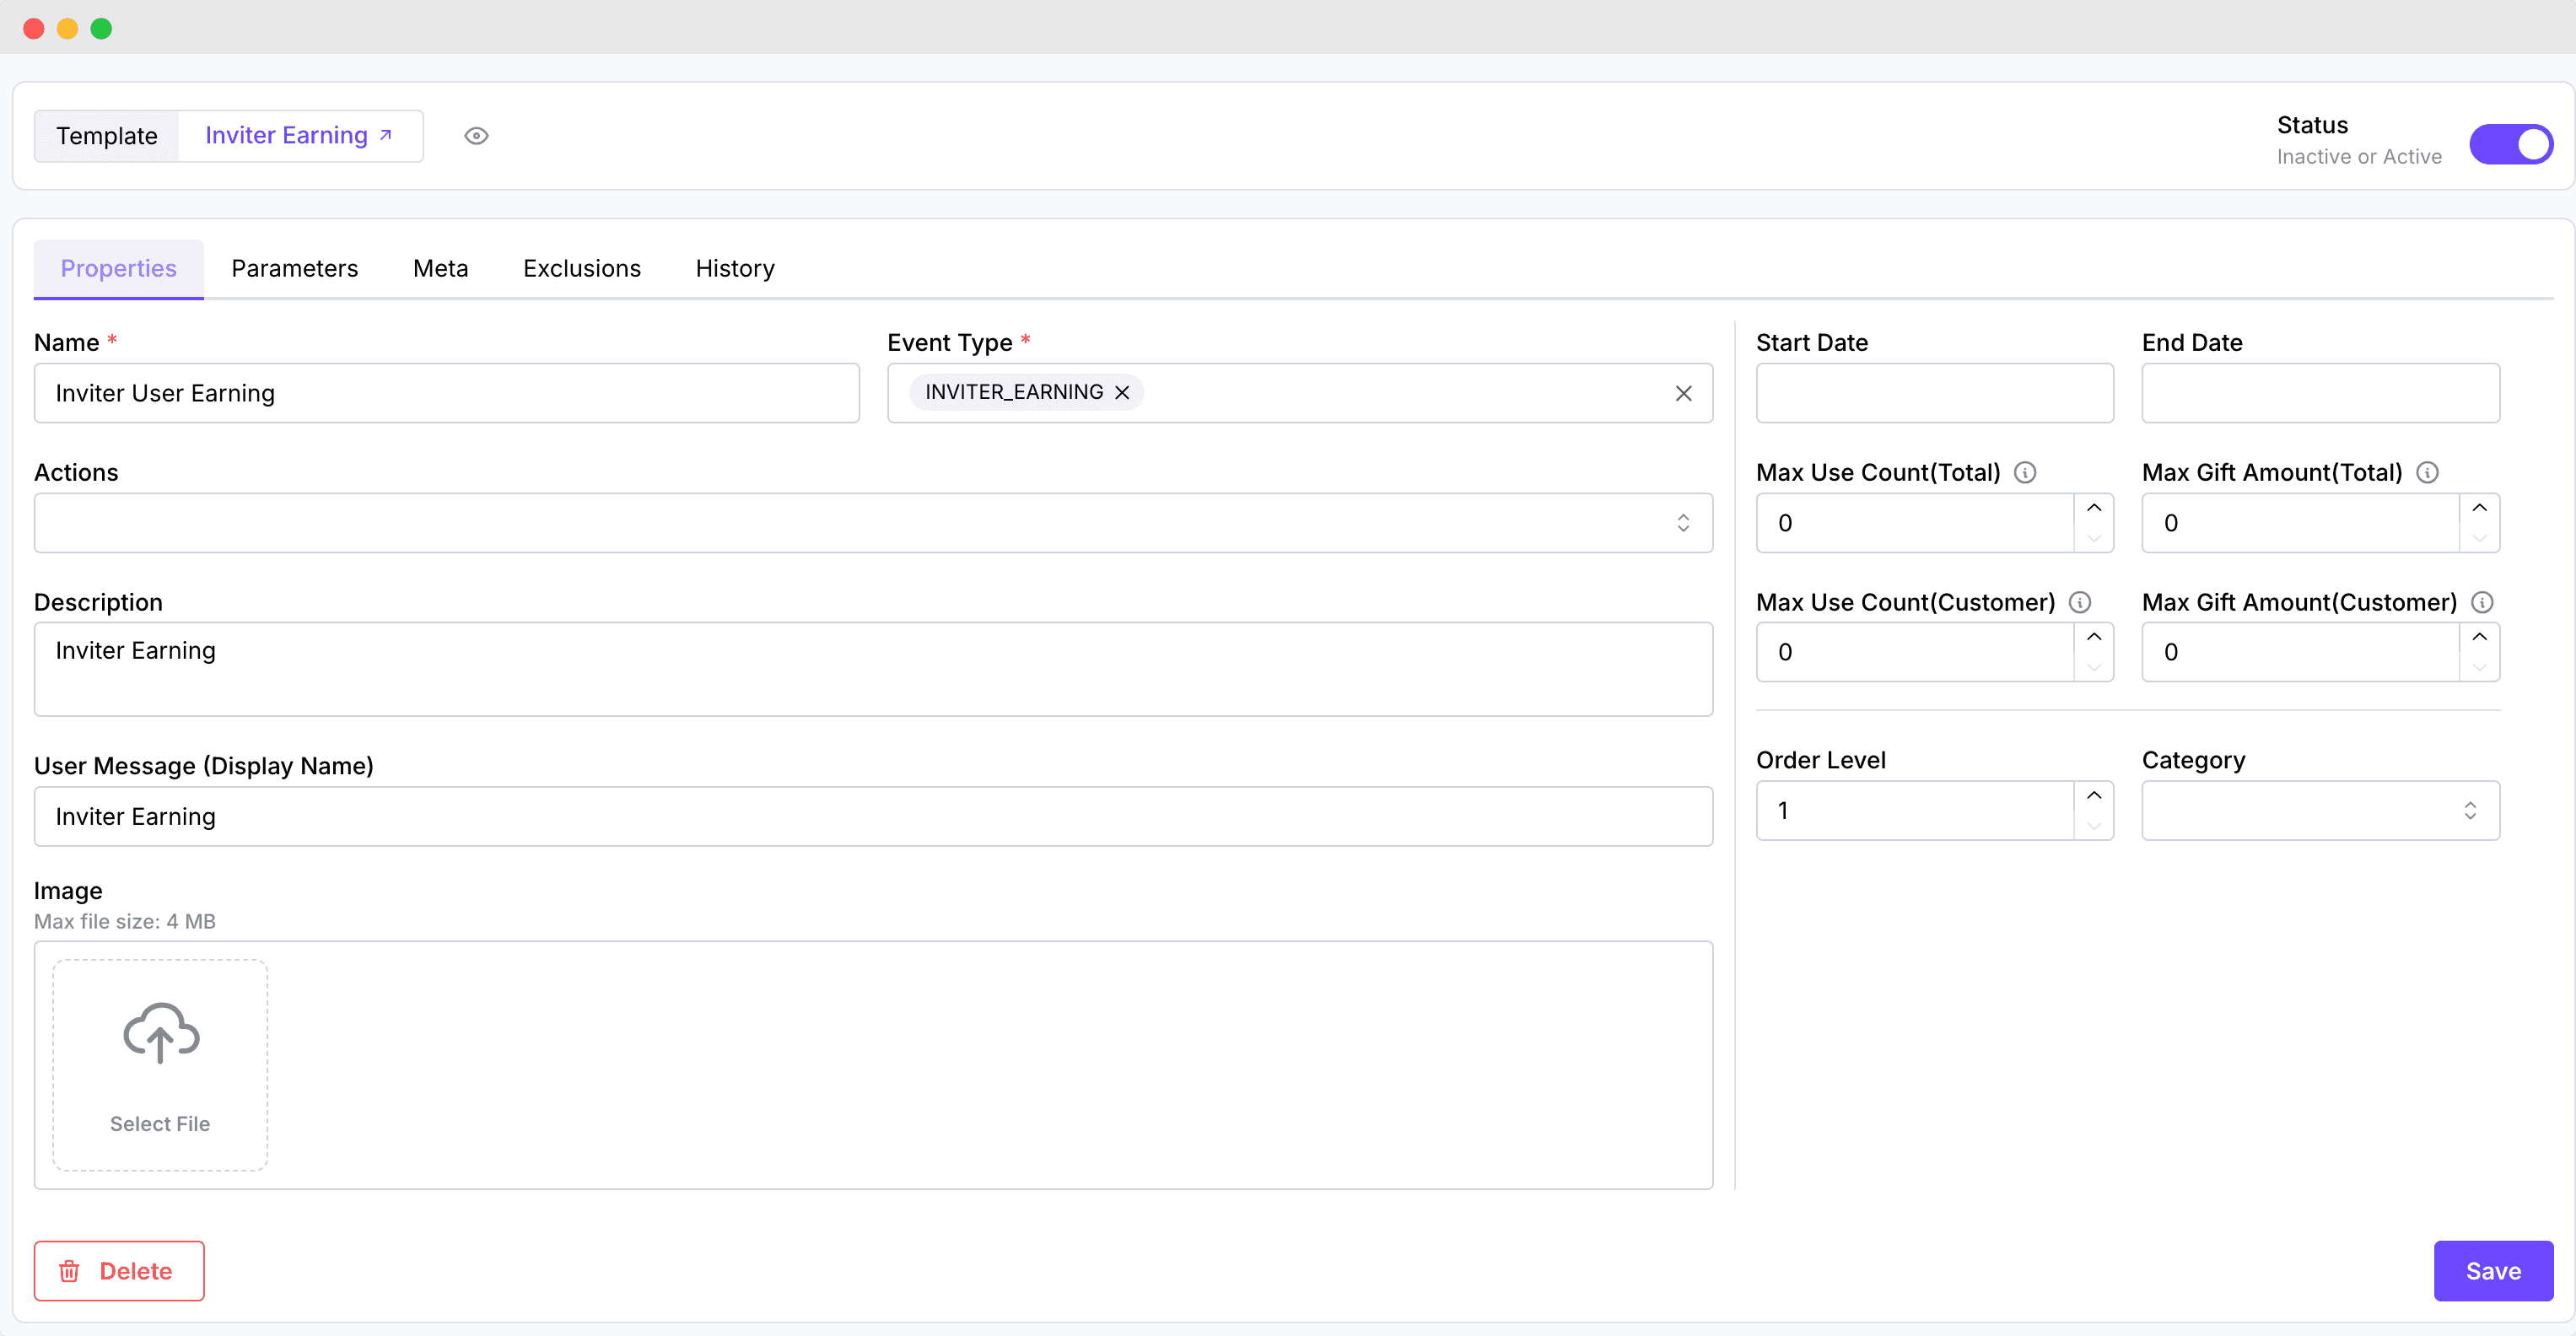Switch to the Parameters tab
The image size is (2576, 1336).
pyautogui.click(x=294, y=269)
